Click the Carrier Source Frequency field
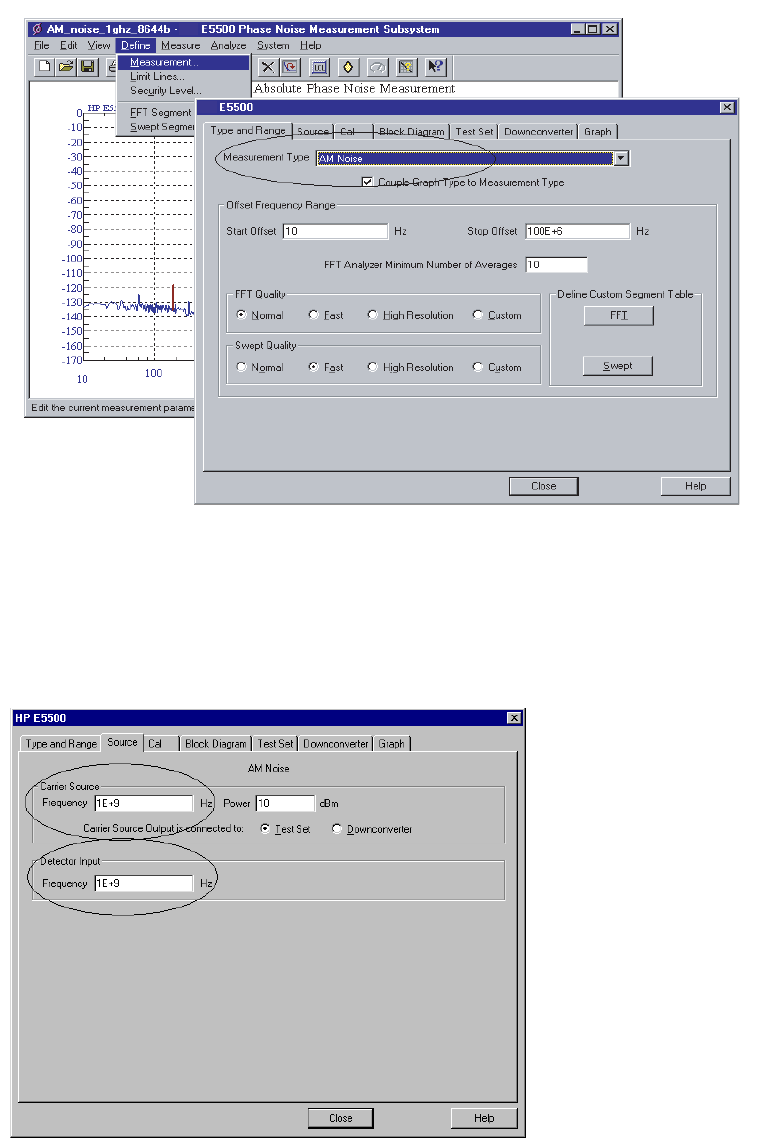The width and height of the screenshot is (779, 1138). click(x=144, y=803)
